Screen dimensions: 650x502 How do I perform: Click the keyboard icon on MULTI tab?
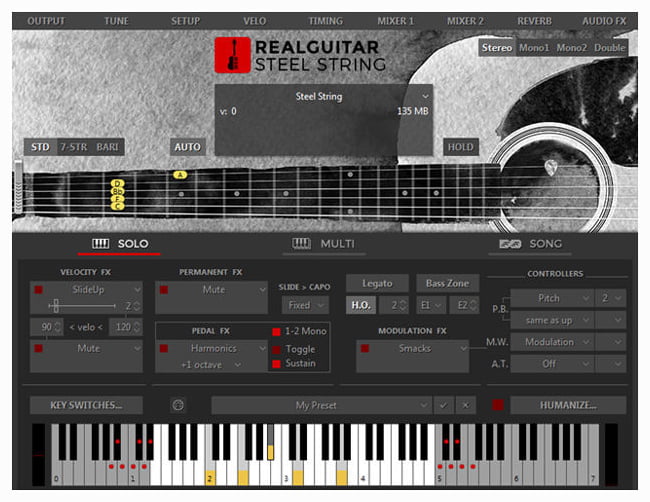click(301, 244)
